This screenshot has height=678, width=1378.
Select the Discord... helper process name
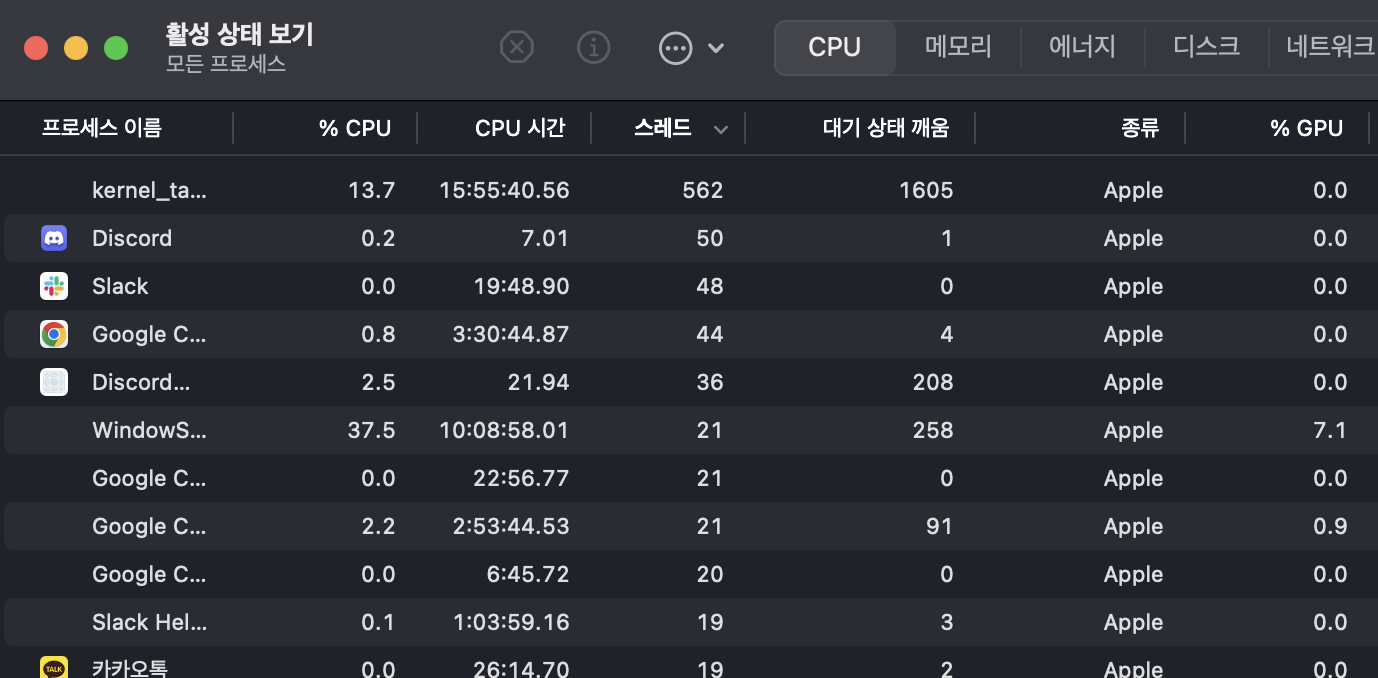141,382
